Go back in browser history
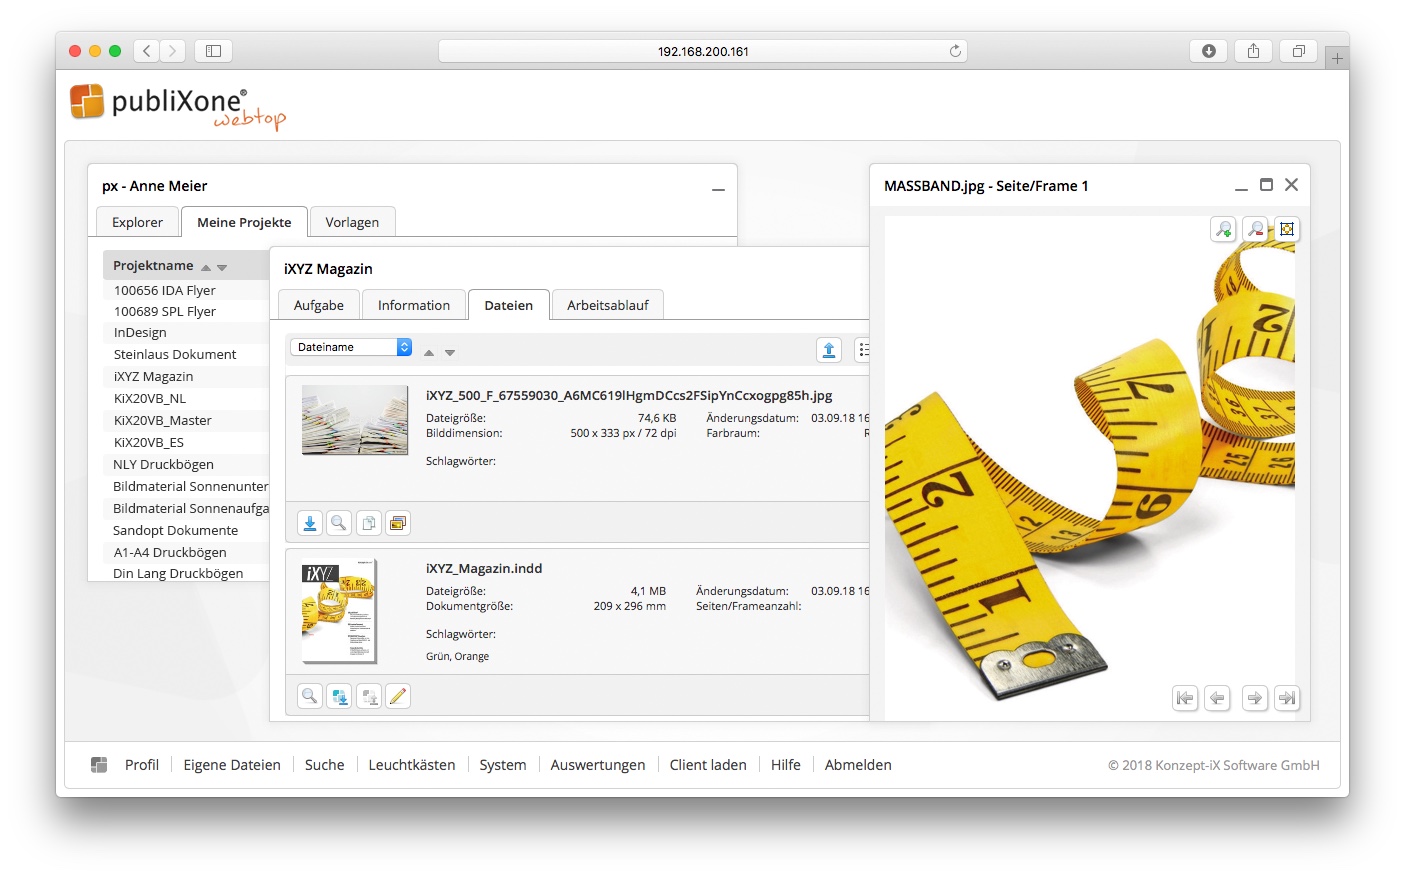The width and height of the screenshot is (1405, 877). pyautogui.click(x=147, y=51)
